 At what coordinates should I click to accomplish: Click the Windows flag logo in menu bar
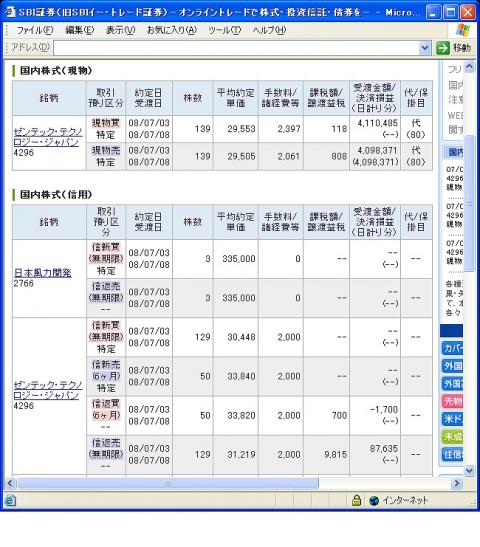pos(463,30)
